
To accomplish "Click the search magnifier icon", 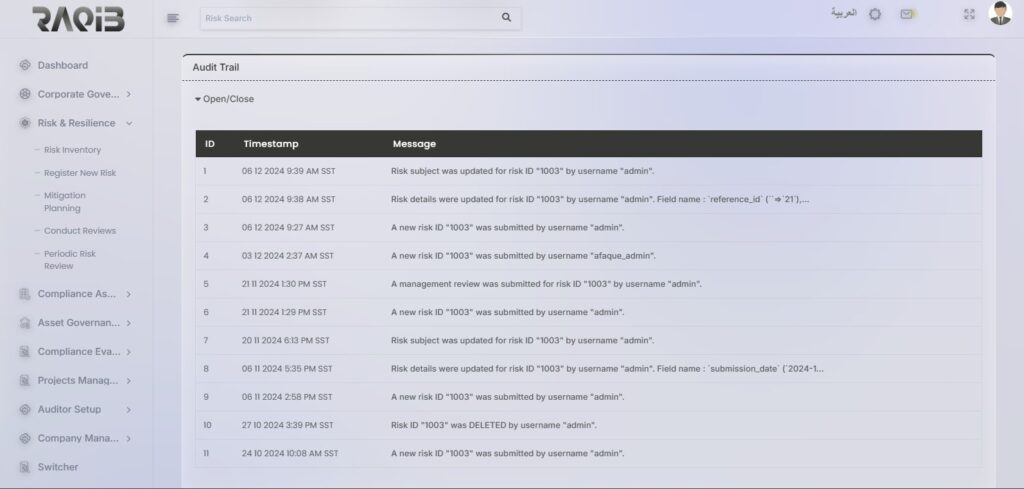I will [x=506, y=18].
